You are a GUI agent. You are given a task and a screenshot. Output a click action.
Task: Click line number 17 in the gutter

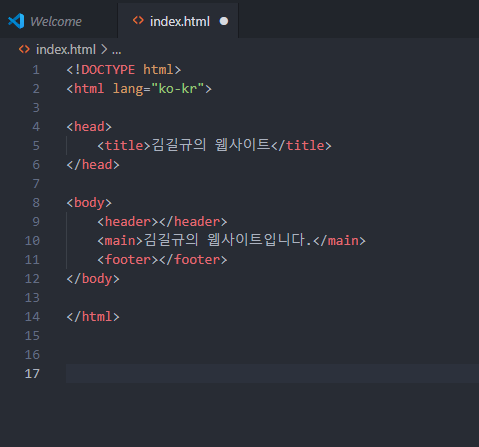pyautogui.click(x=32, y=374)
